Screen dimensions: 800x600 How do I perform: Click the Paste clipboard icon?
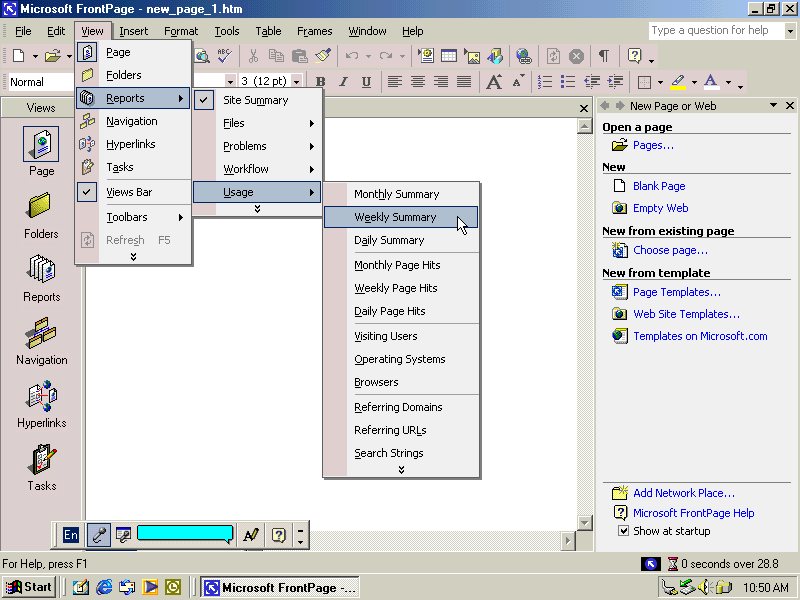click(299, 56)
